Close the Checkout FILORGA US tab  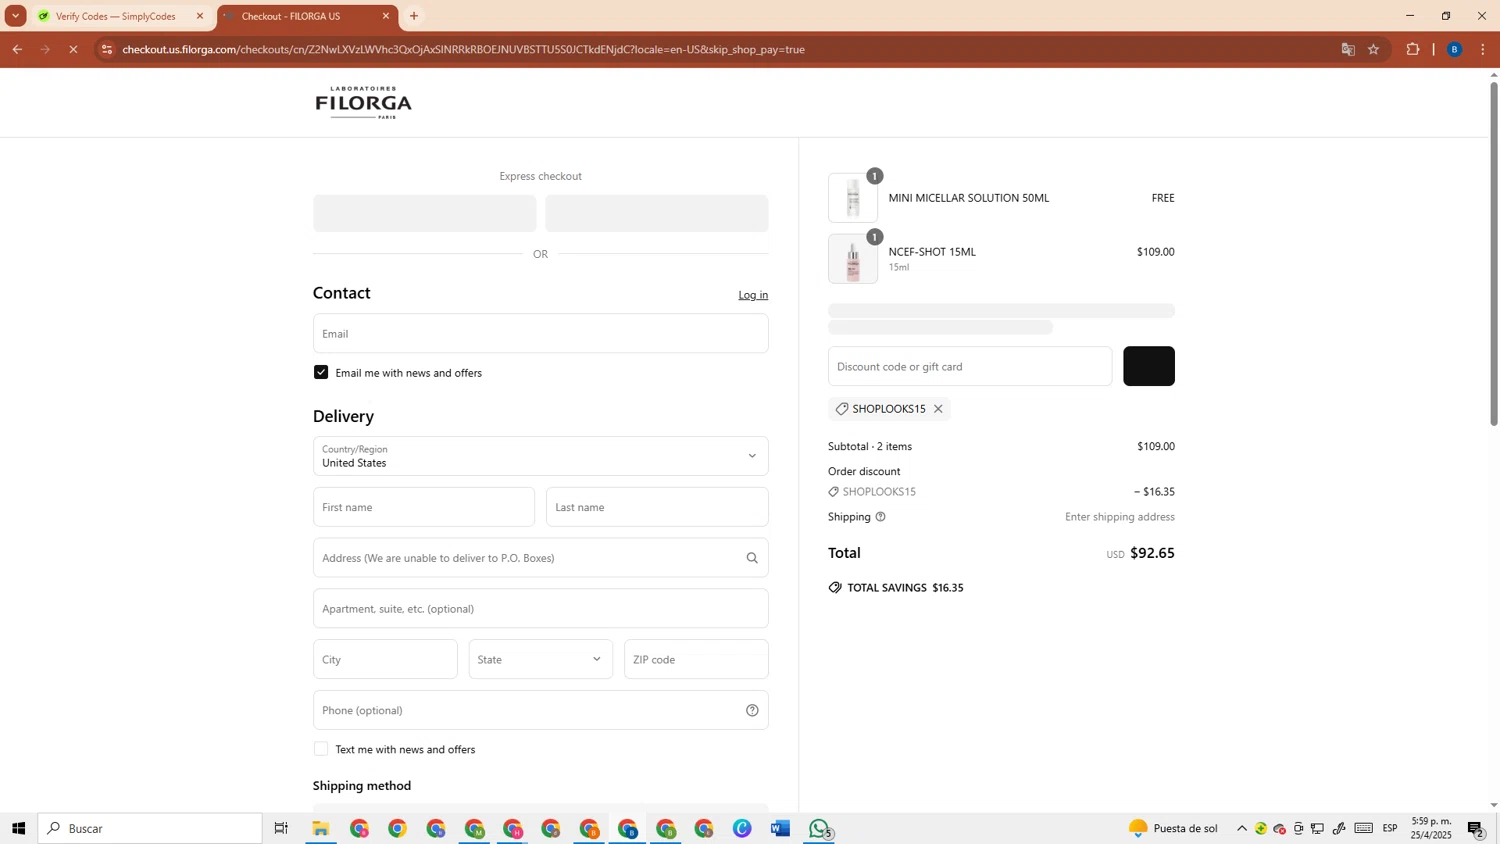386,16
